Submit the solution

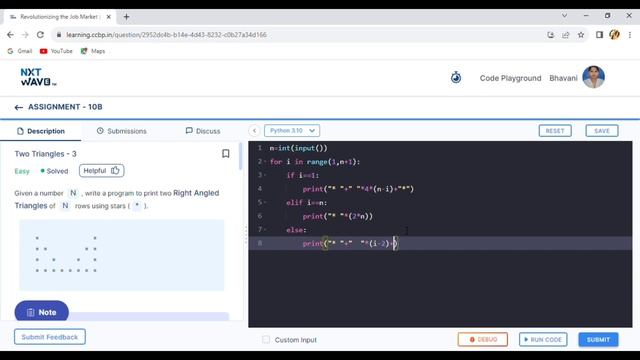pos(598,339)
